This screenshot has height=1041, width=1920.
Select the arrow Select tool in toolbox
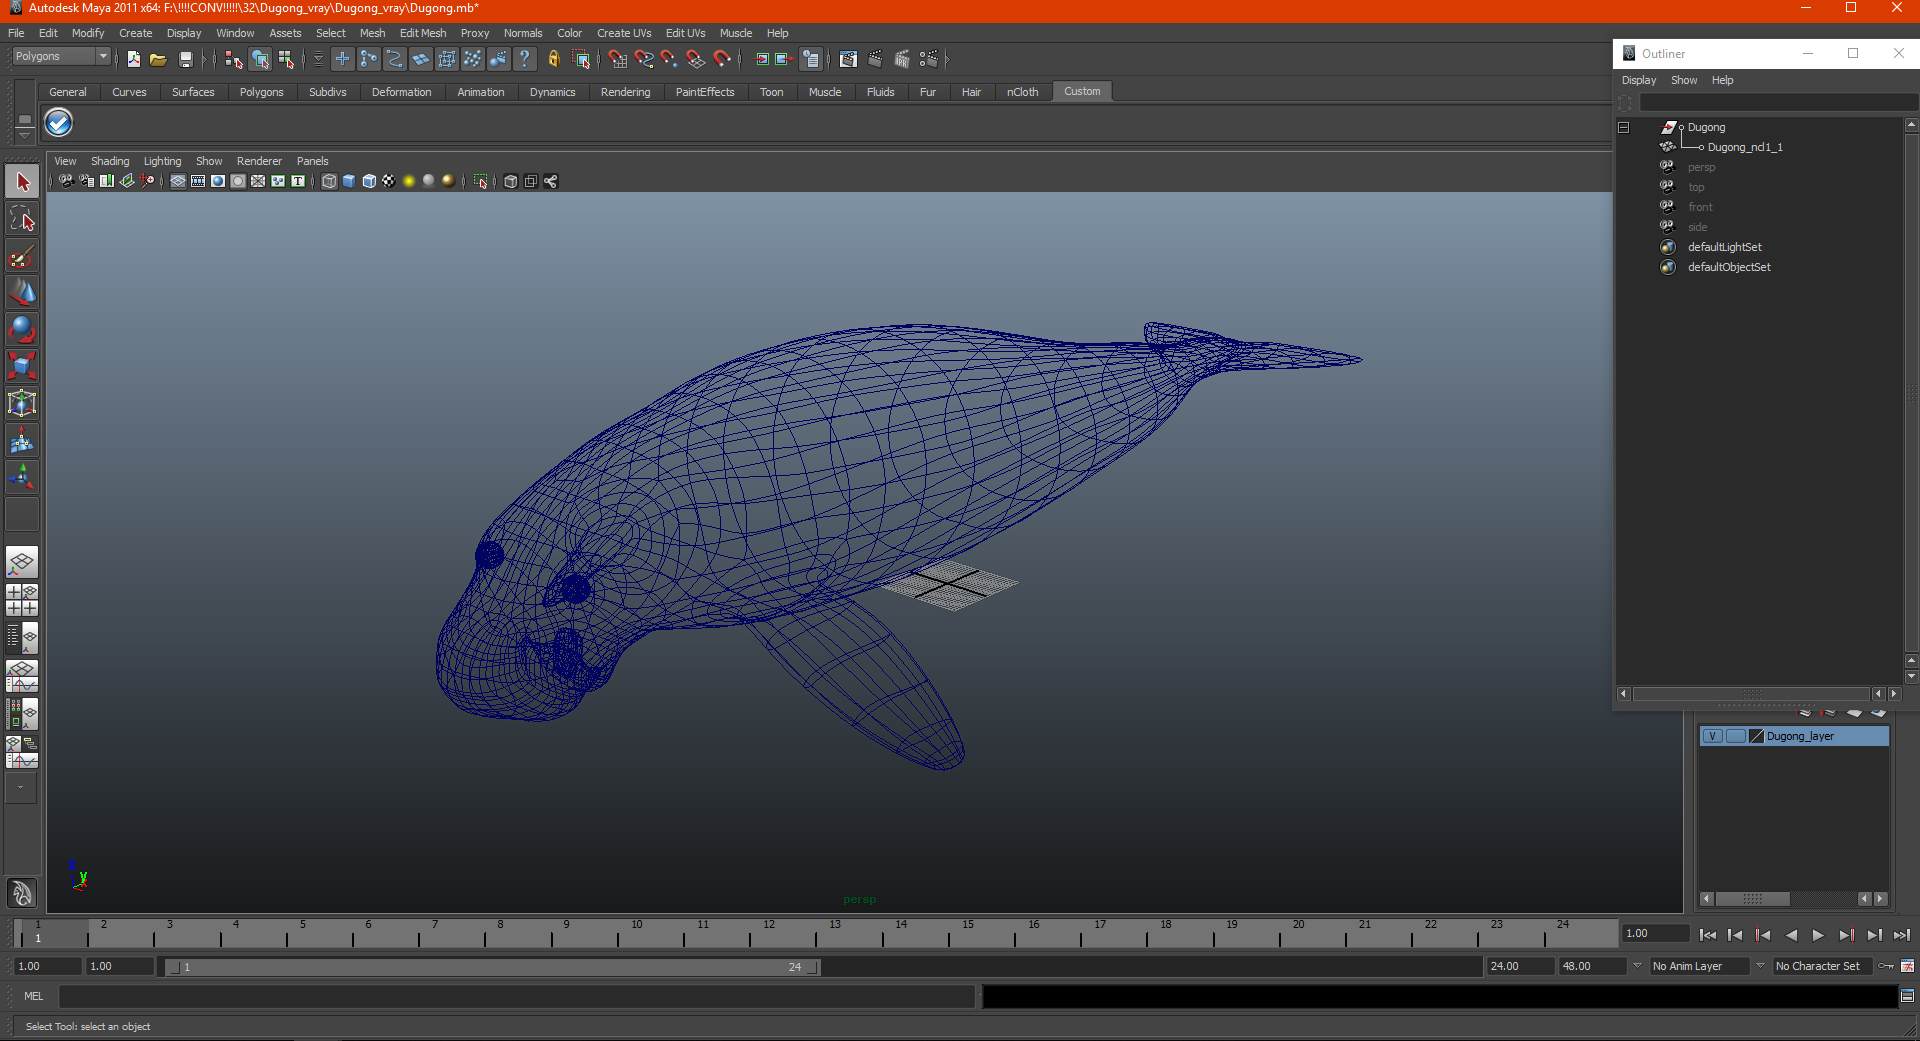[22, 182]
